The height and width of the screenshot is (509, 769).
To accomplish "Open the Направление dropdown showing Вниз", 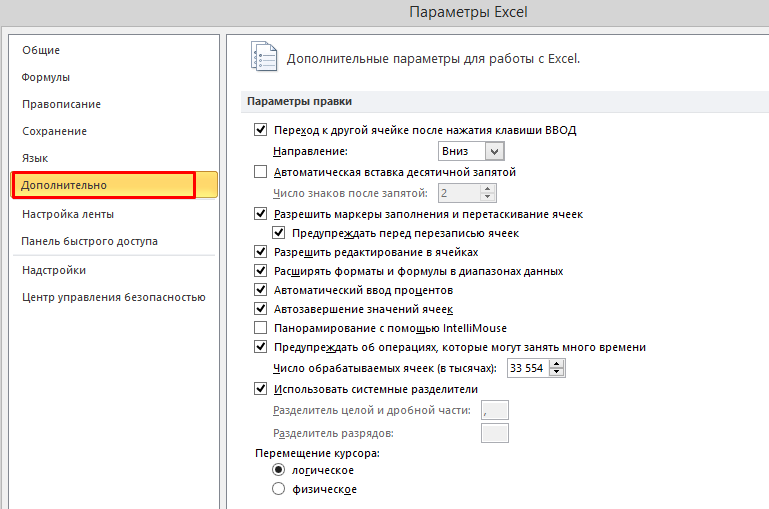I will (471, 151).
